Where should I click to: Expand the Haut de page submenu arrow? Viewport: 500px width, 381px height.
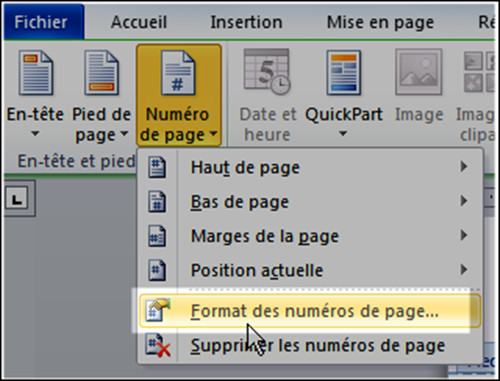[463, 166]
